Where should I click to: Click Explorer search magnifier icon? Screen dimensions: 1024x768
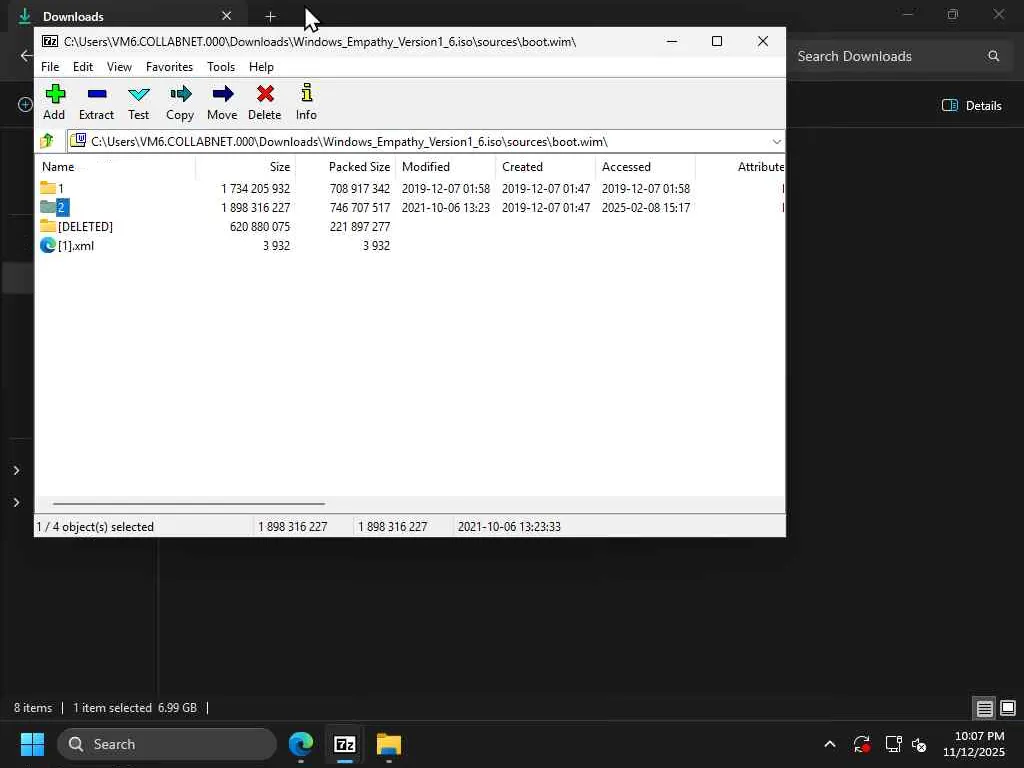(993, 56)
